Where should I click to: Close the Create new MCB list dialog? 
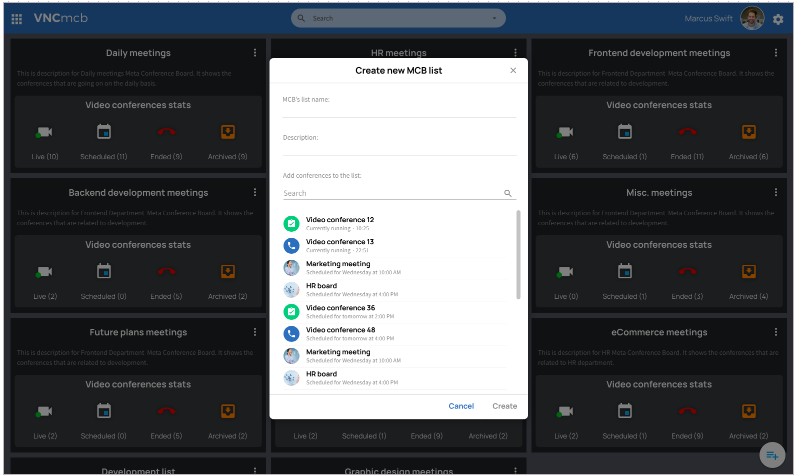click(x=513, y=71)
